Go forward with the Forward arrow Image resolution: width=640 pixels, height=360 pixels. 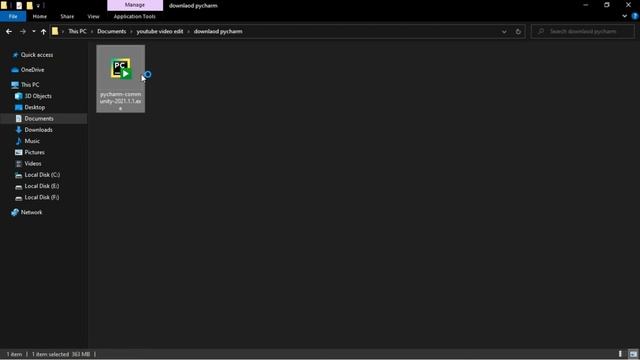[x=23, y=31]
